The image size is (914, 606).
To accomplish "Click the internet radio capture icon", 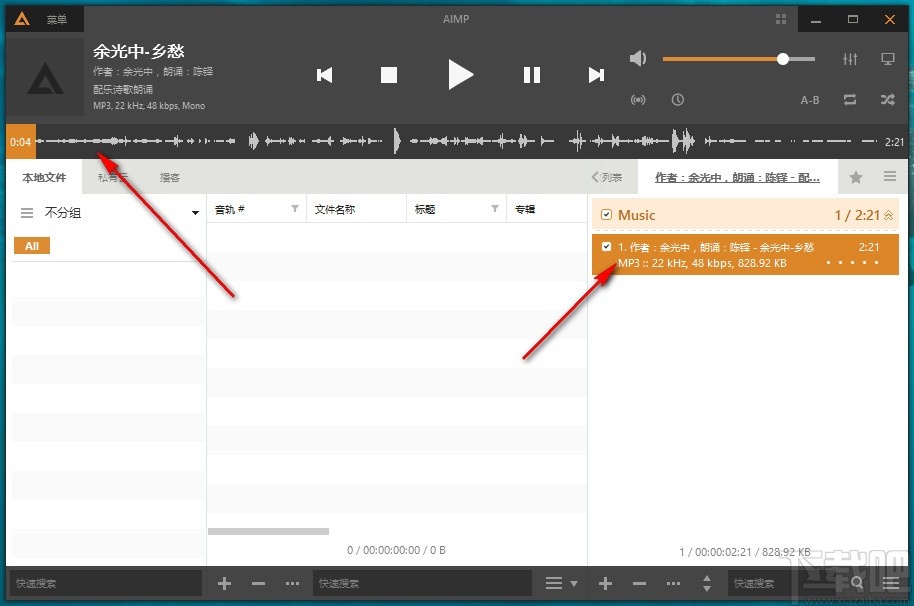I will (x=639, y=100).
